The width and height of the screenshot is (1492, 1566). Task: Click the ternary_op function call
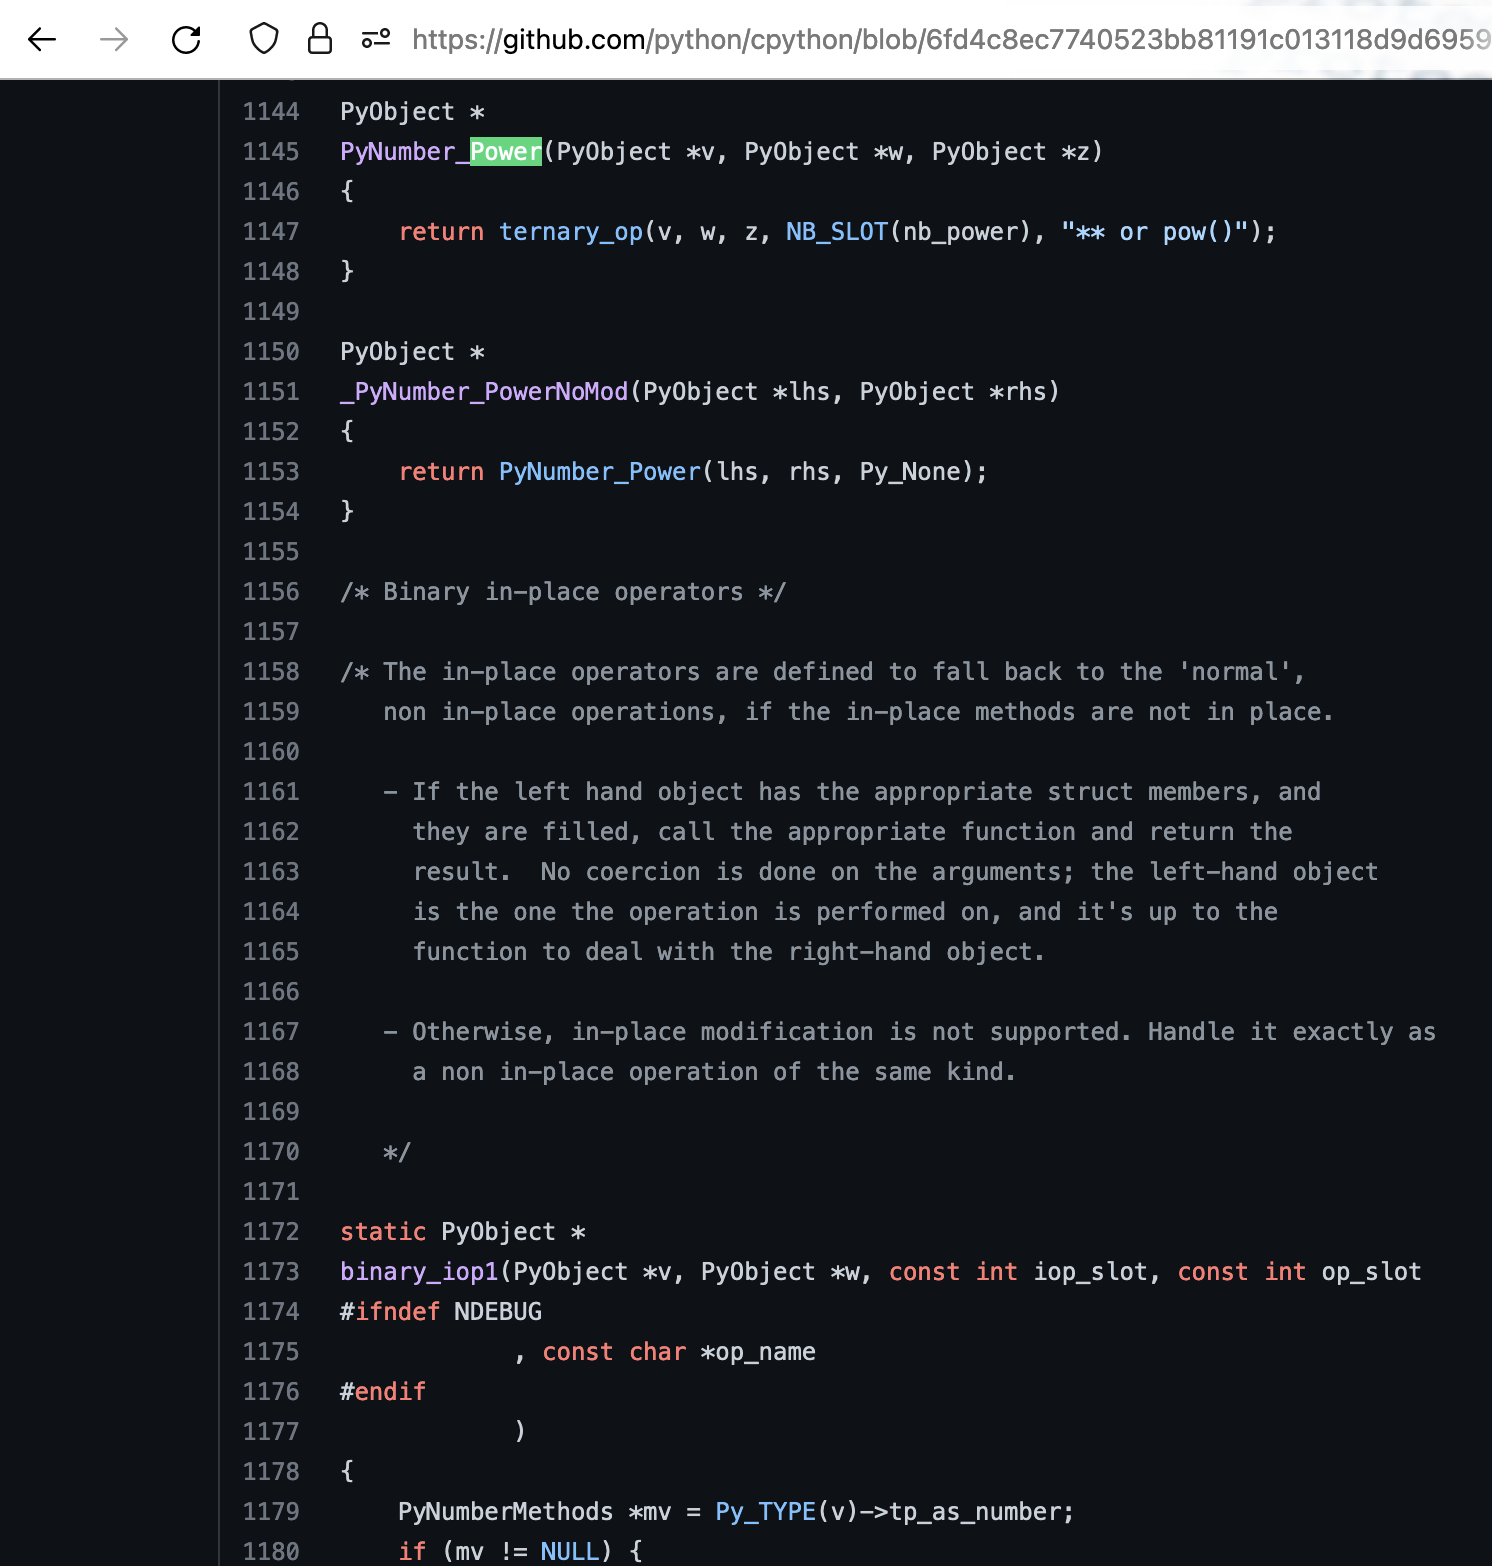(x=571, y=232)
